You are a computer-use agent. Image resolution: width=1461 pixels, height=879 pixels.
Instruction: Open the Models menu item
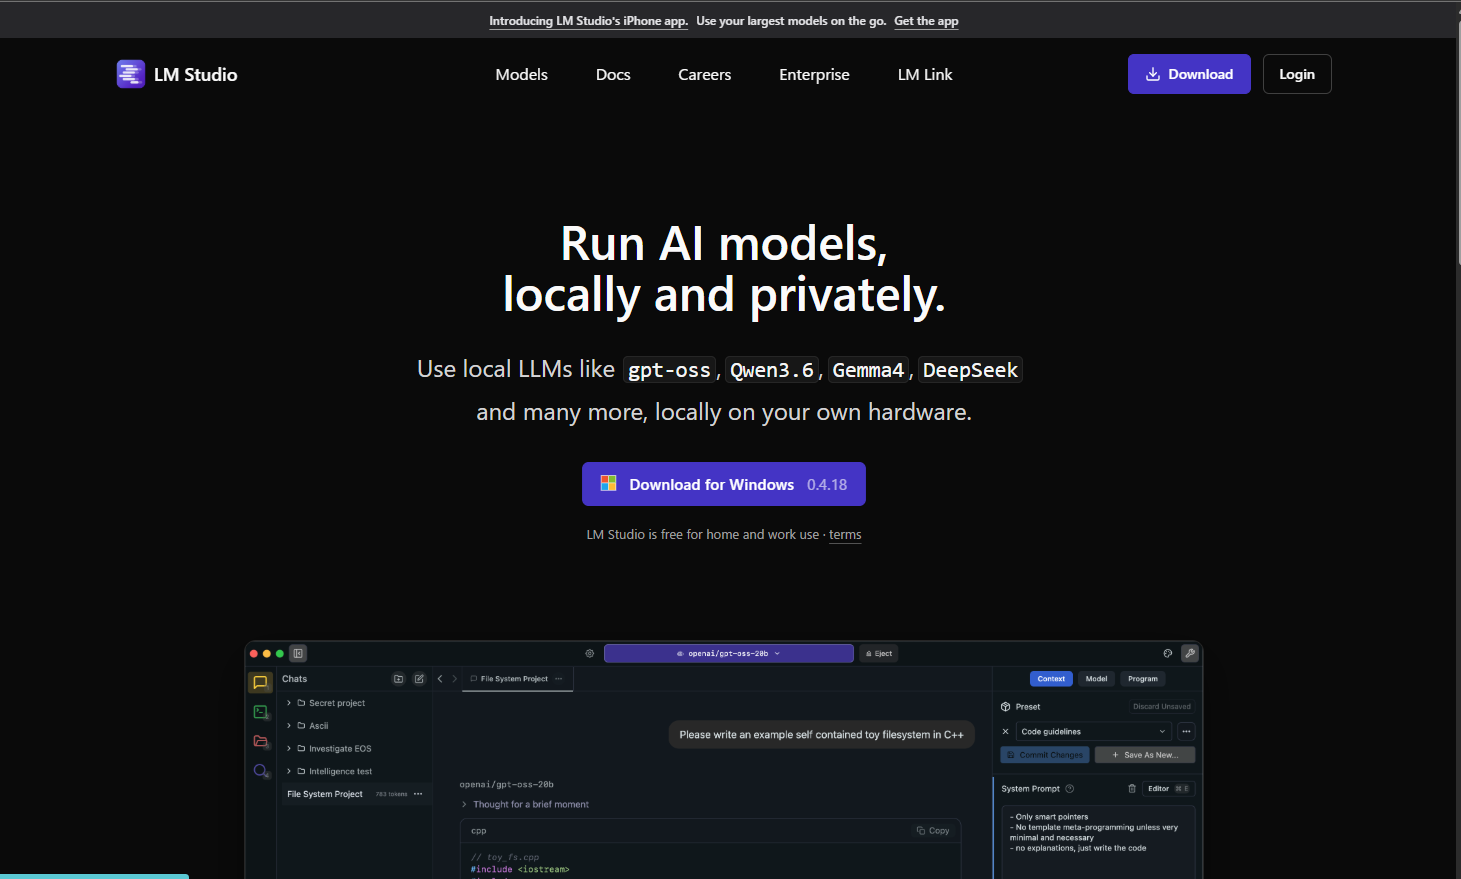[521, 74]
